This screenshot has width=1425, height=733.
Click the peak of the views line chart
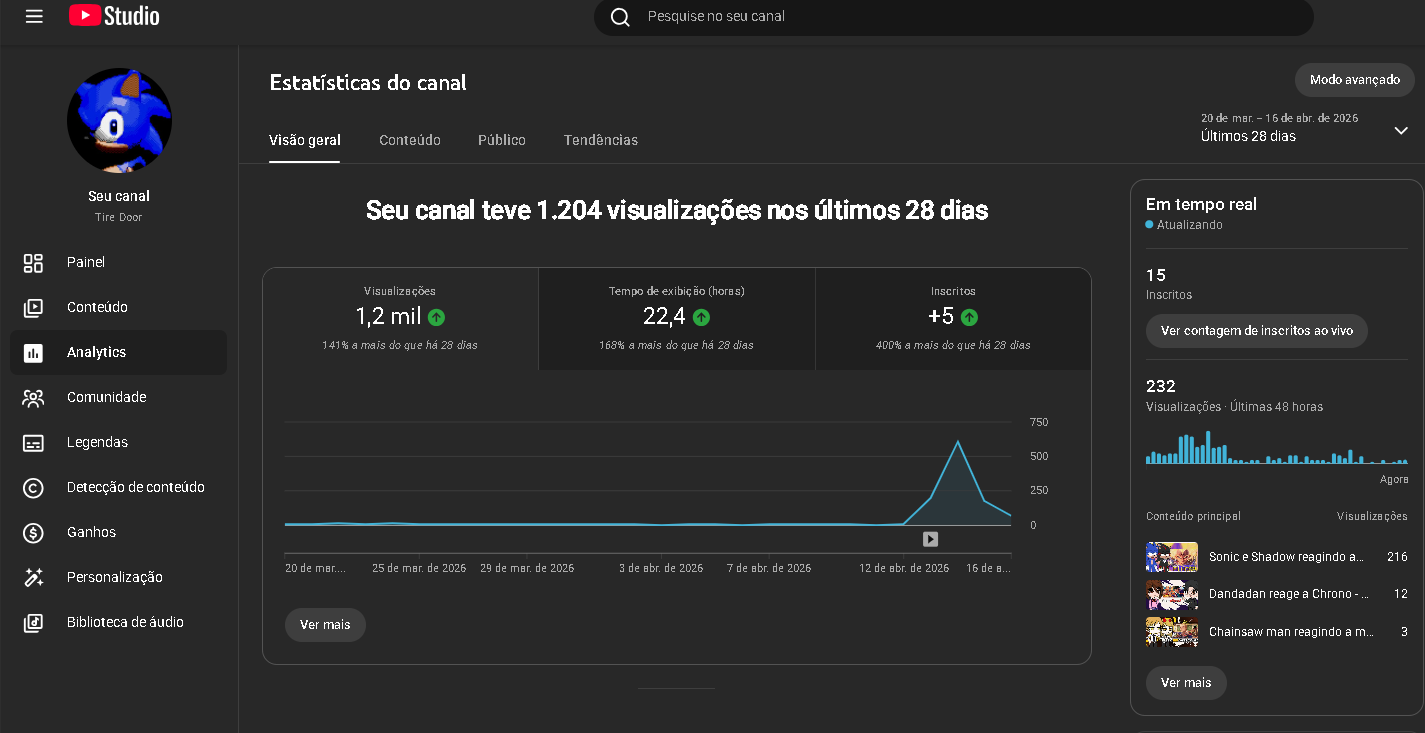pos(958,441)
